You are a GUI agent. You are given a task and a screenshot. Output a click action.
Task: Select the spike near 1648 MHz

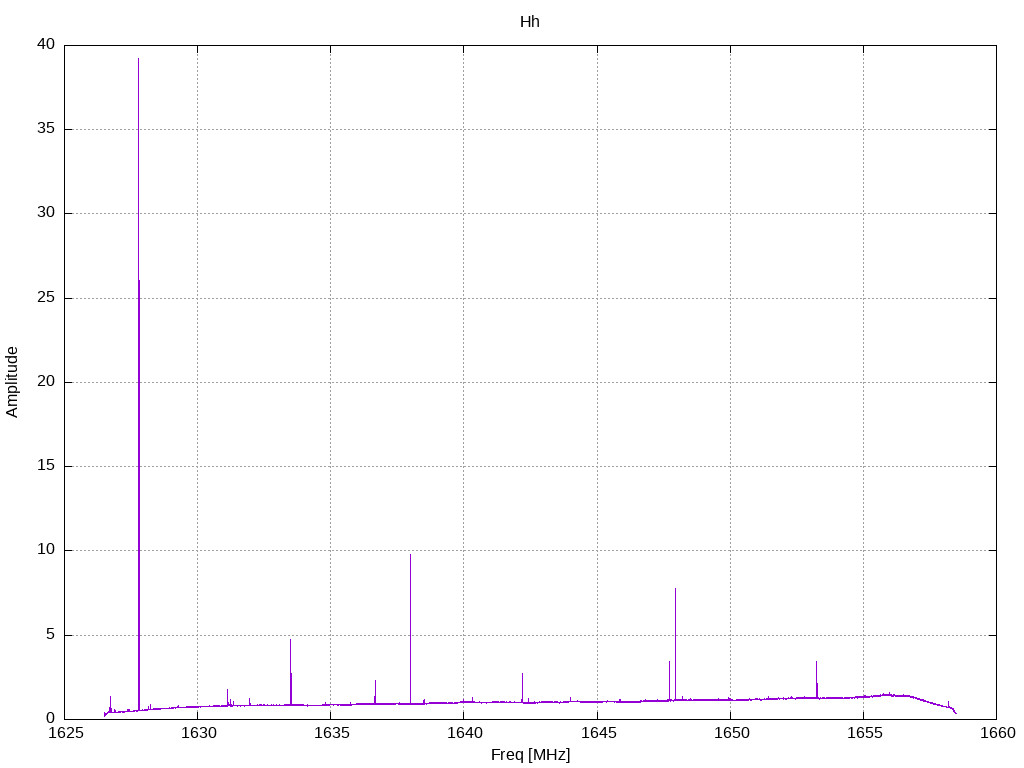click(675, 643)
